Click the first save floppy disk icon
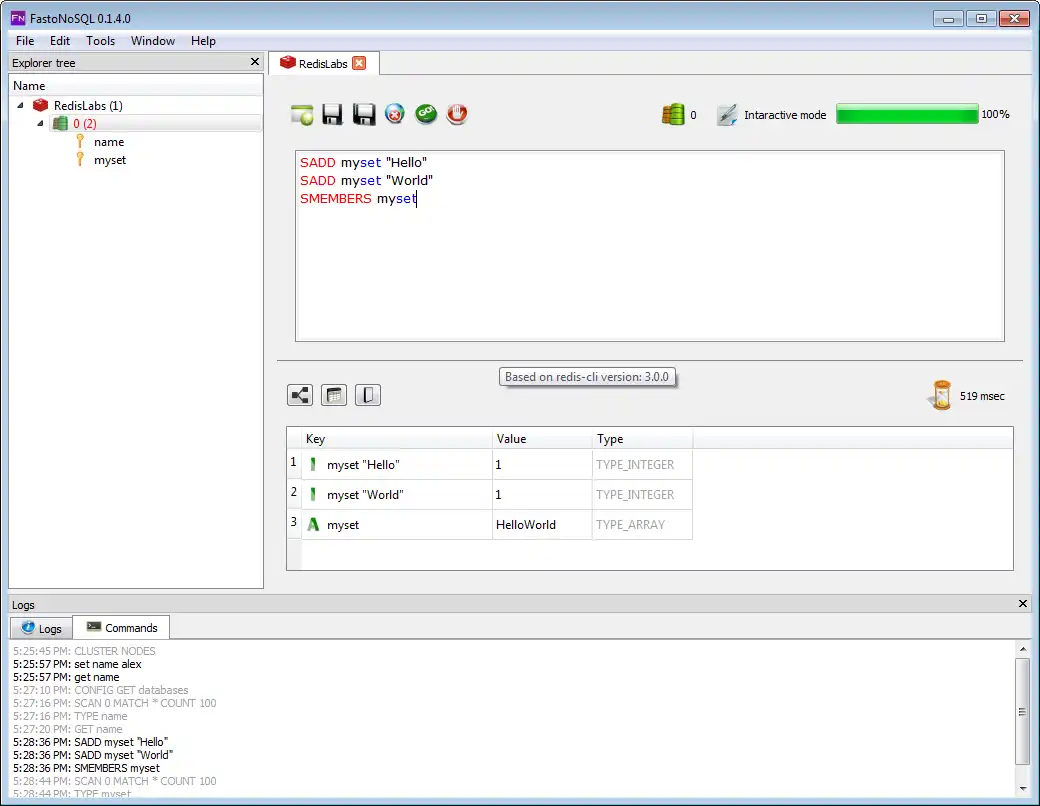This screenshot has height=806, width=1040. click(x=332, y=114)
